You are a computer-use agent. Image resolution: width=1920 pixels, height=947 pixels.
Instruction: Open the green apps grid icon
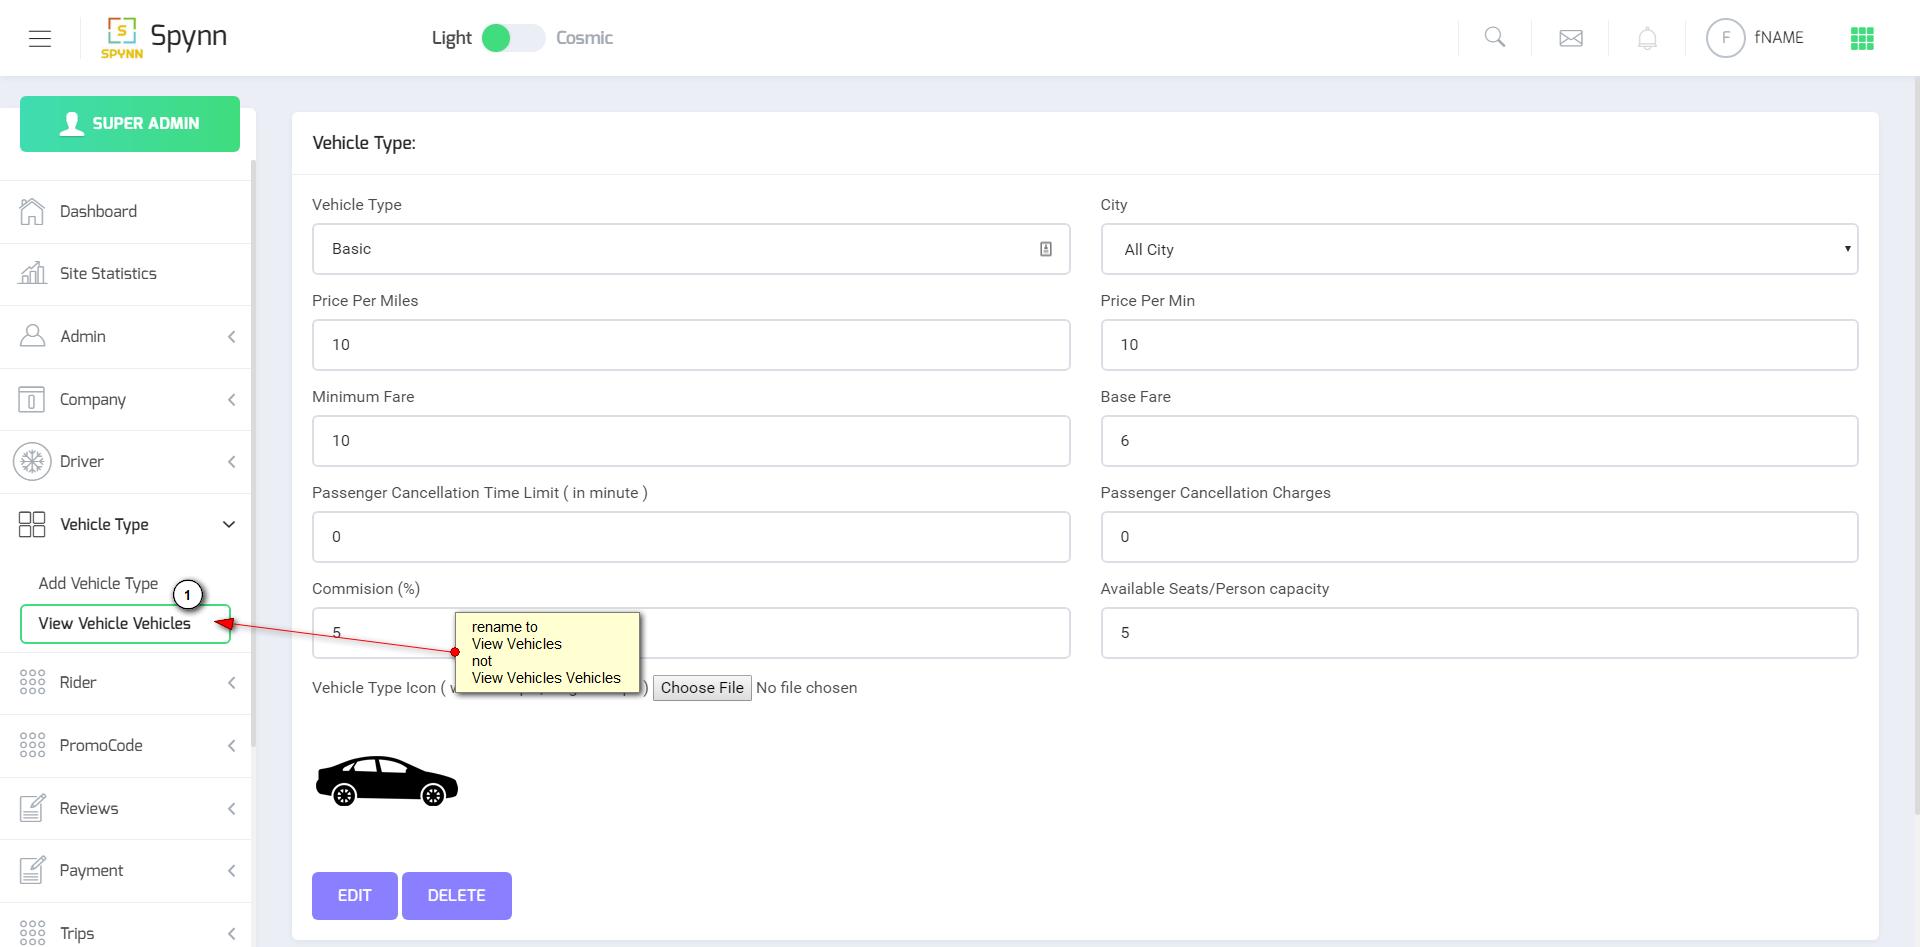coord(1862,38)
